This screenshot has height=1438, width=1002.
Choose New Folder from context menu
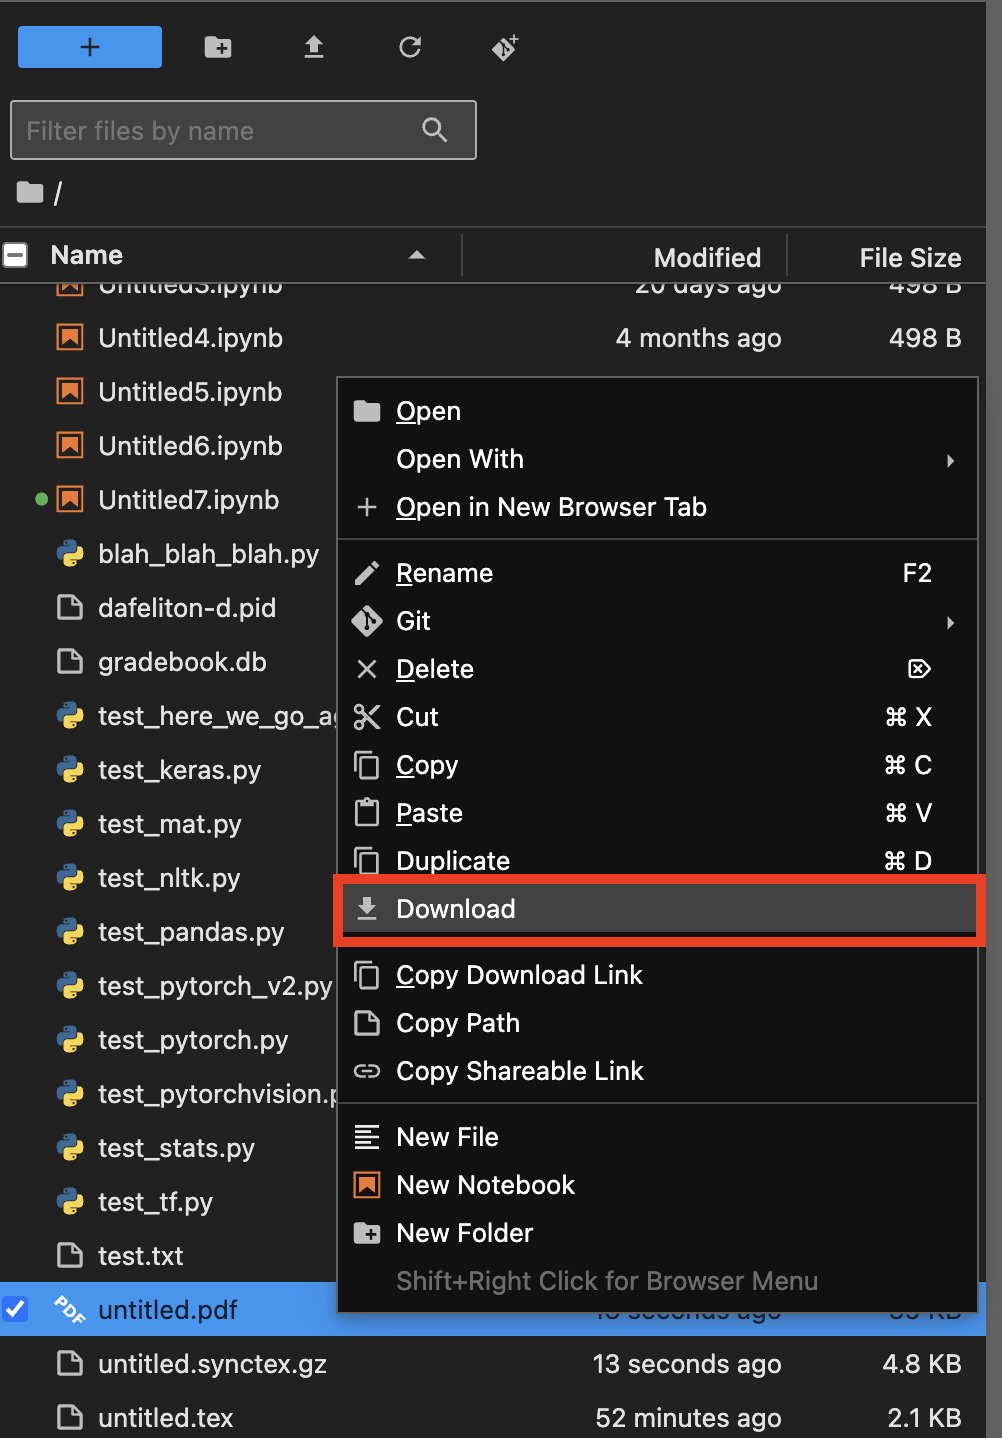(x=657, y=1233)
